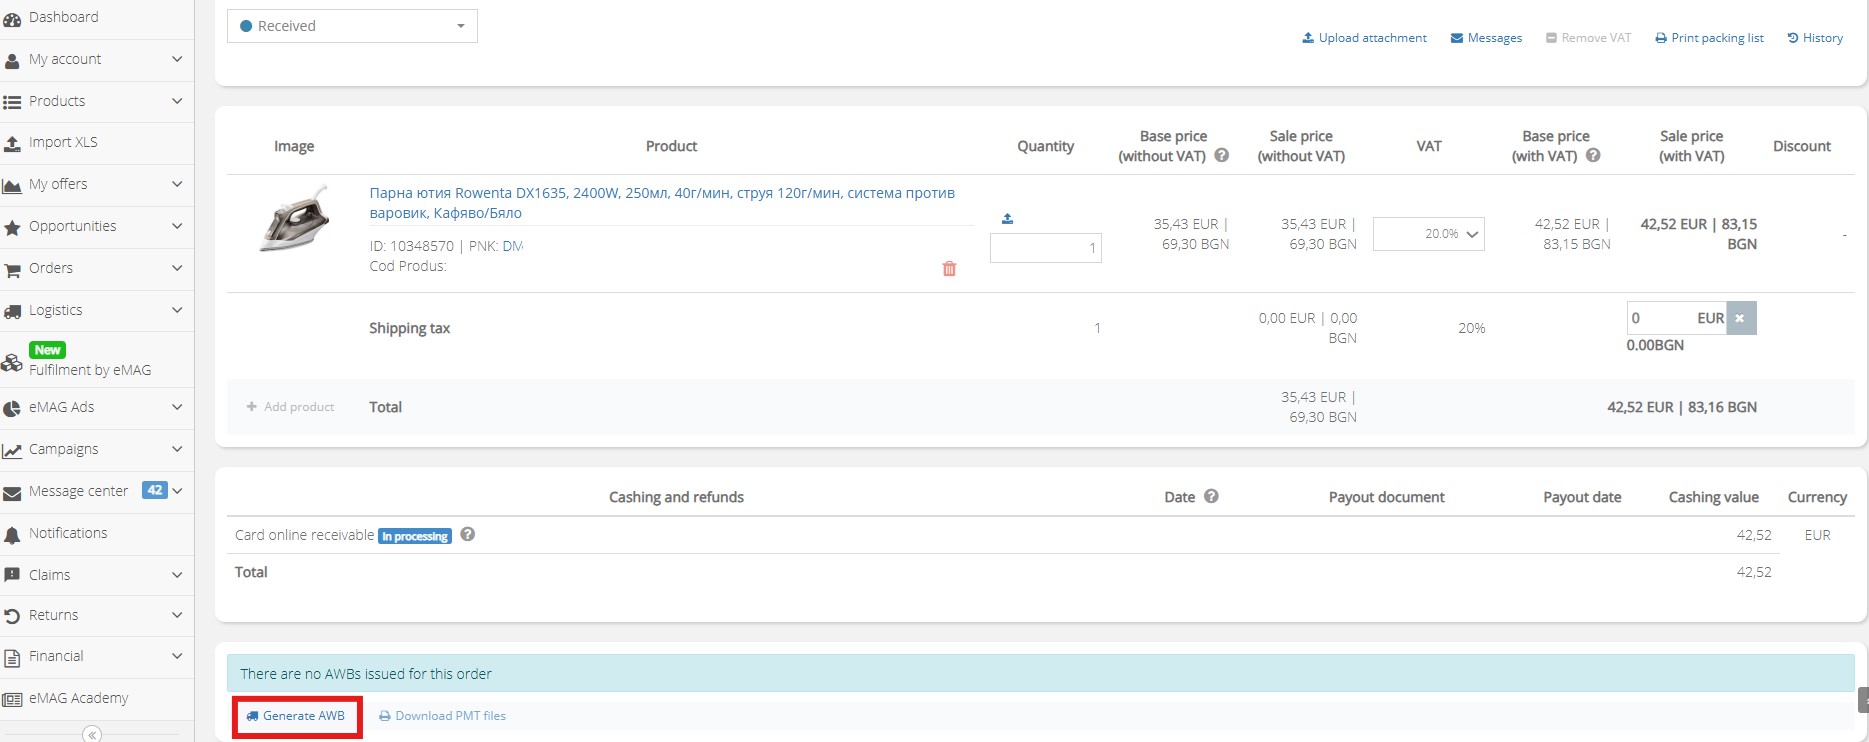Viewport: 1869px width, 742px height.
Task: Click the upload icon above the quantity field
Action: pos(1007,218)
